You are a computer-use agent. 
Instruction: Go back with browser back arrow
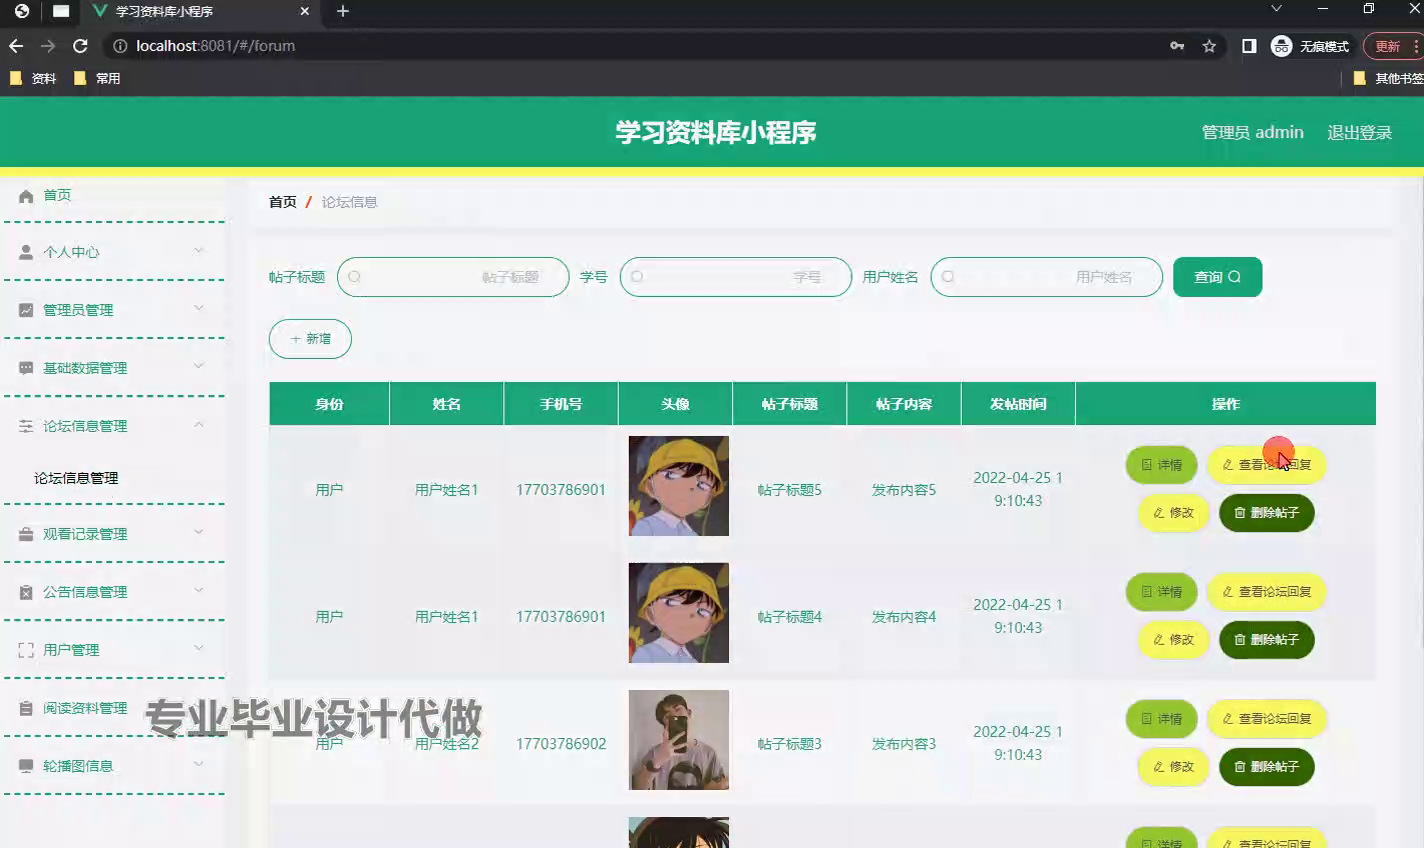click(16, 46)
